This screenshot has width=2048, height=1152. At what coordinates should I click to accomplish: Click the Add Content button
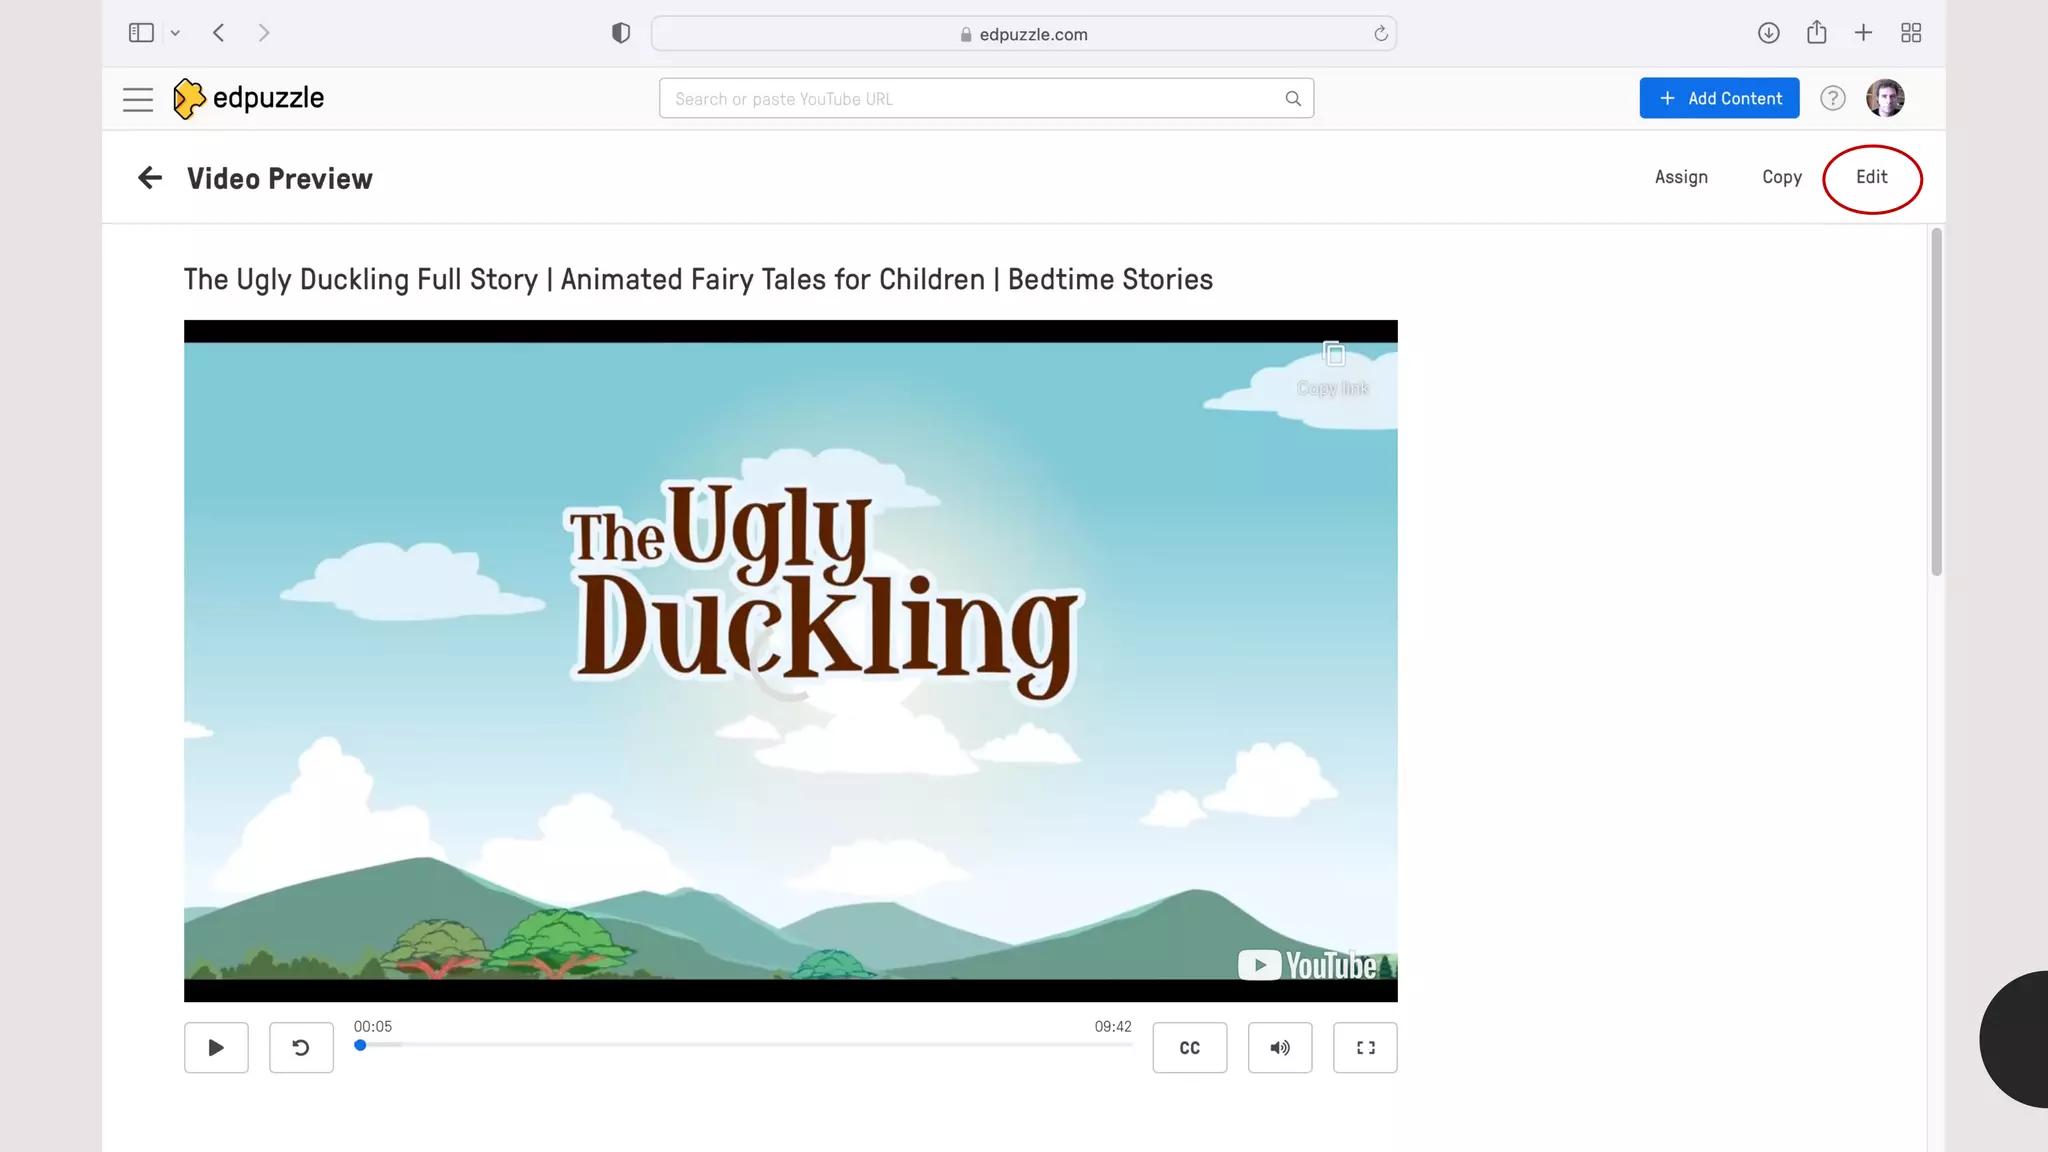1719,98
